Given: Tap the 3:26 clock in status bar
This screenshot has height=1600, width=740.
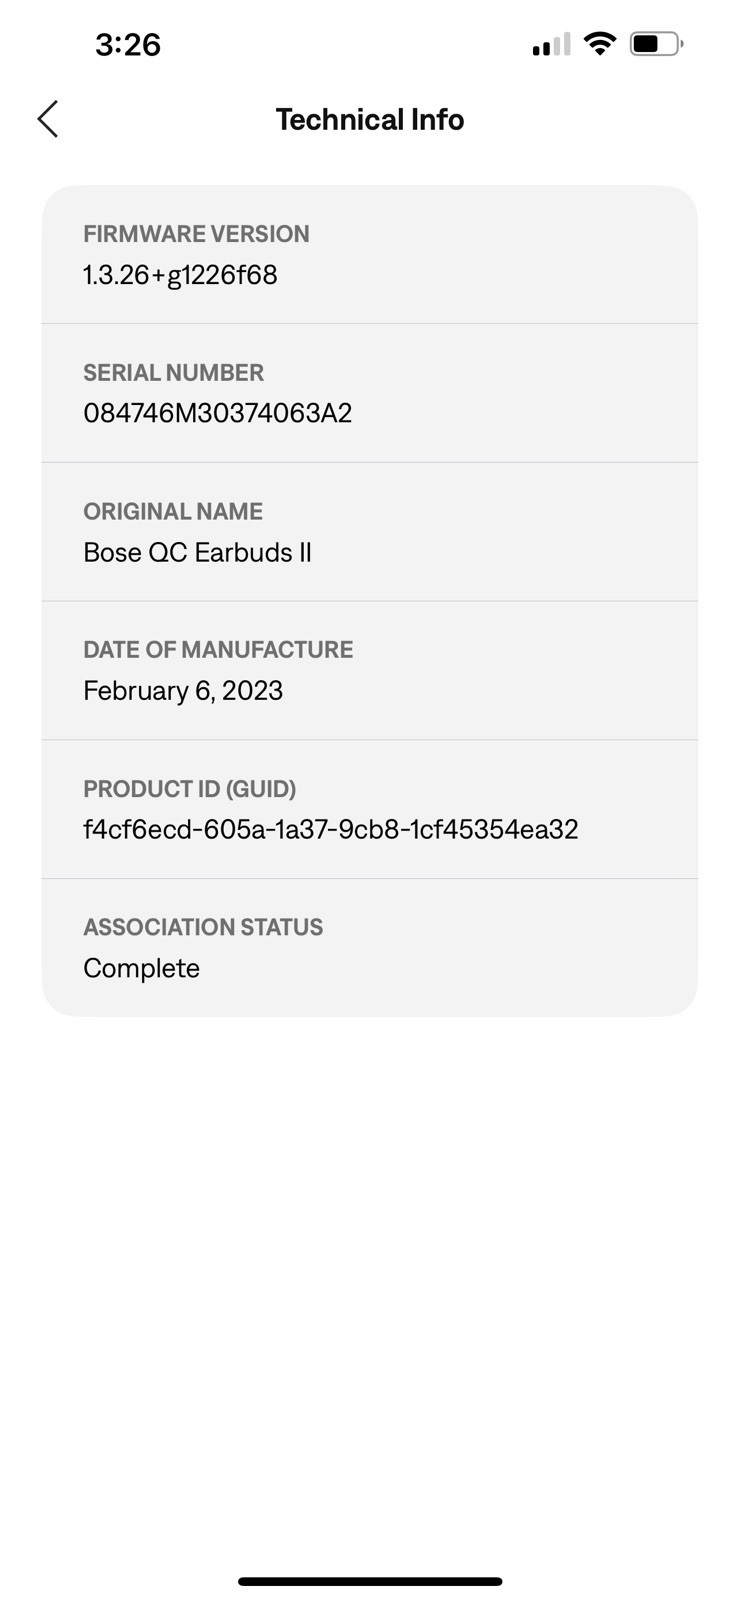Looking at the screenshot, I should click(128, 44).
